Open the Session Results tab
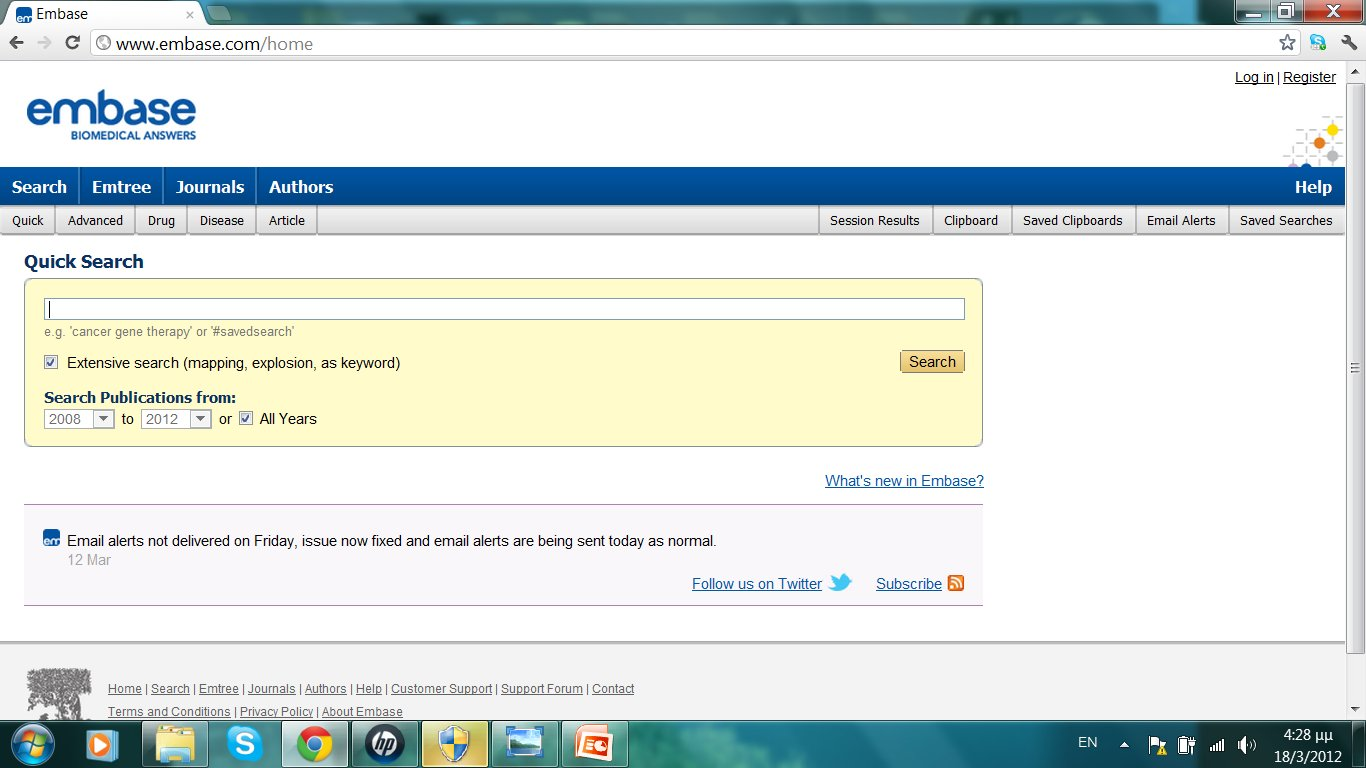 point(875,220)
